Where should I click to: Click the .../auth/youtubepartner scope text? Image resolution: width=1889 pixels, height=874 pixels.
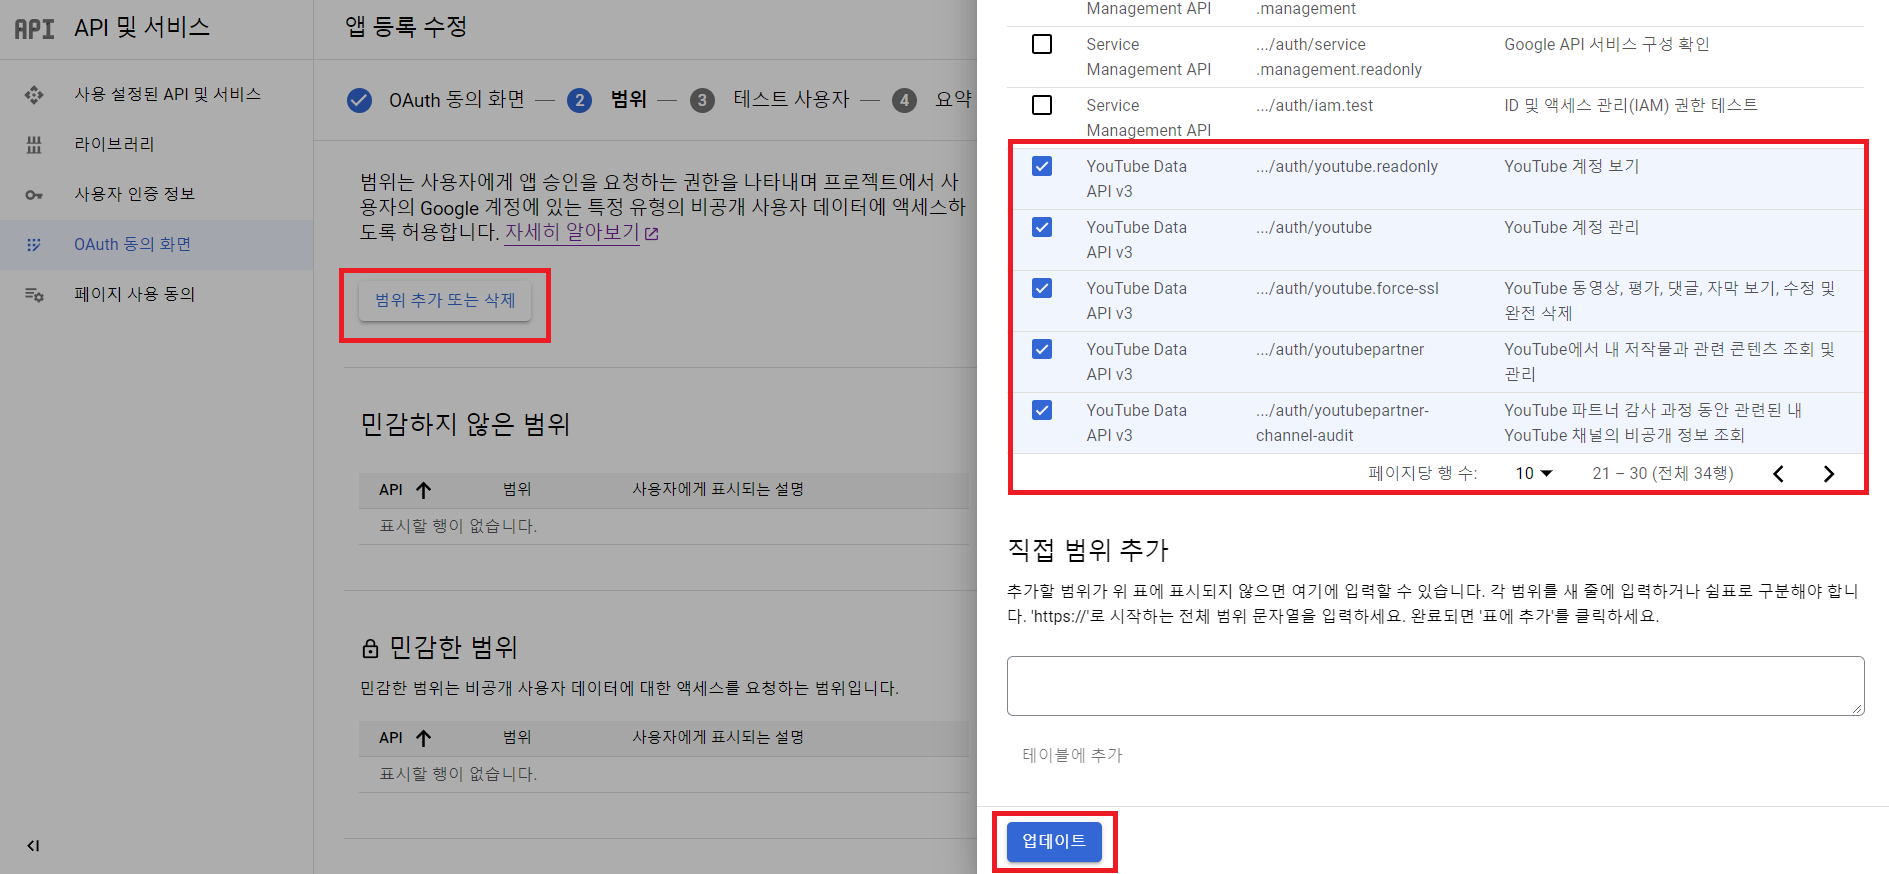1340,349
